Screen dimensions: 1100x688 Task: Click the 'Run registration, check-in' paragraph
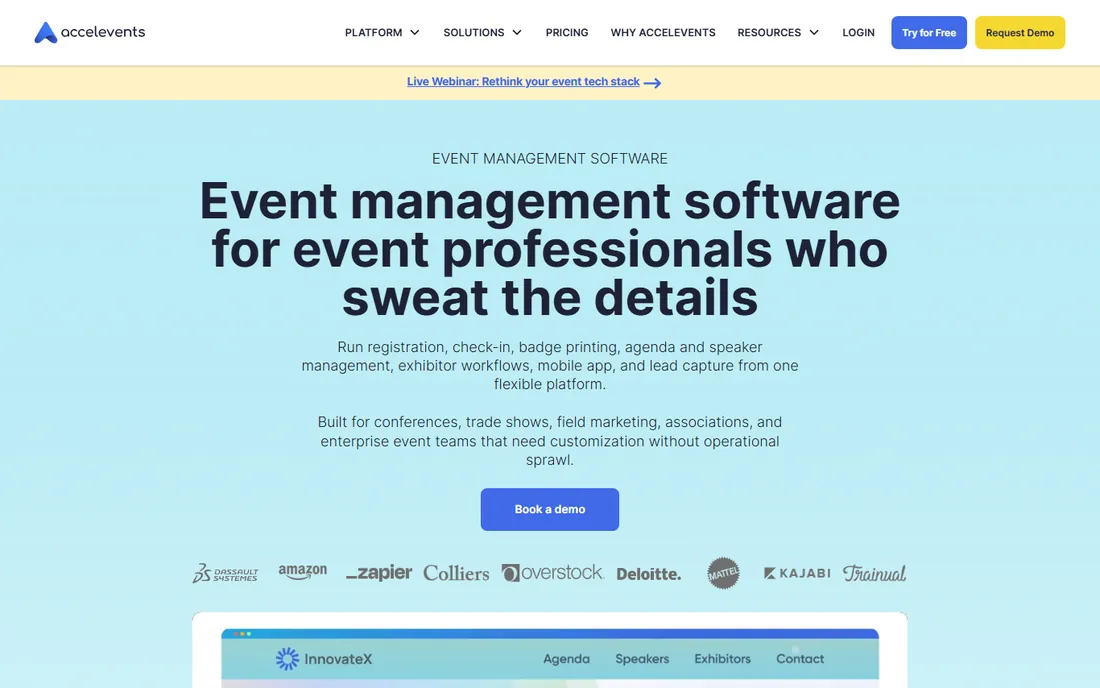coord(549,365)
